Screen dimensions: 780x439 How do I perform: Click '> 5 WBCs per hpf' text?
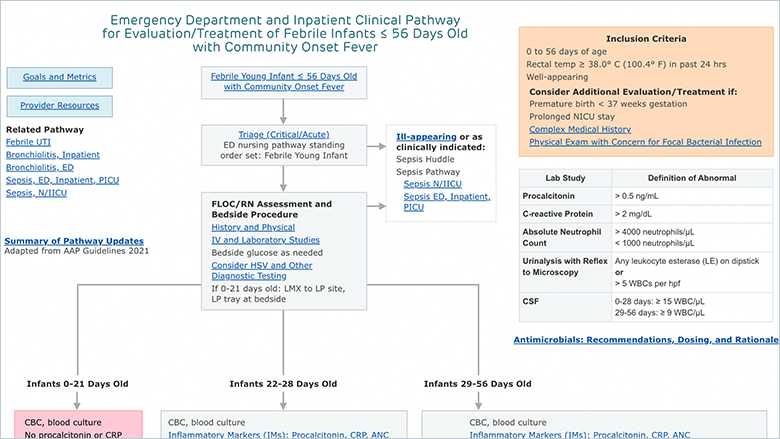tap(648, 283)
